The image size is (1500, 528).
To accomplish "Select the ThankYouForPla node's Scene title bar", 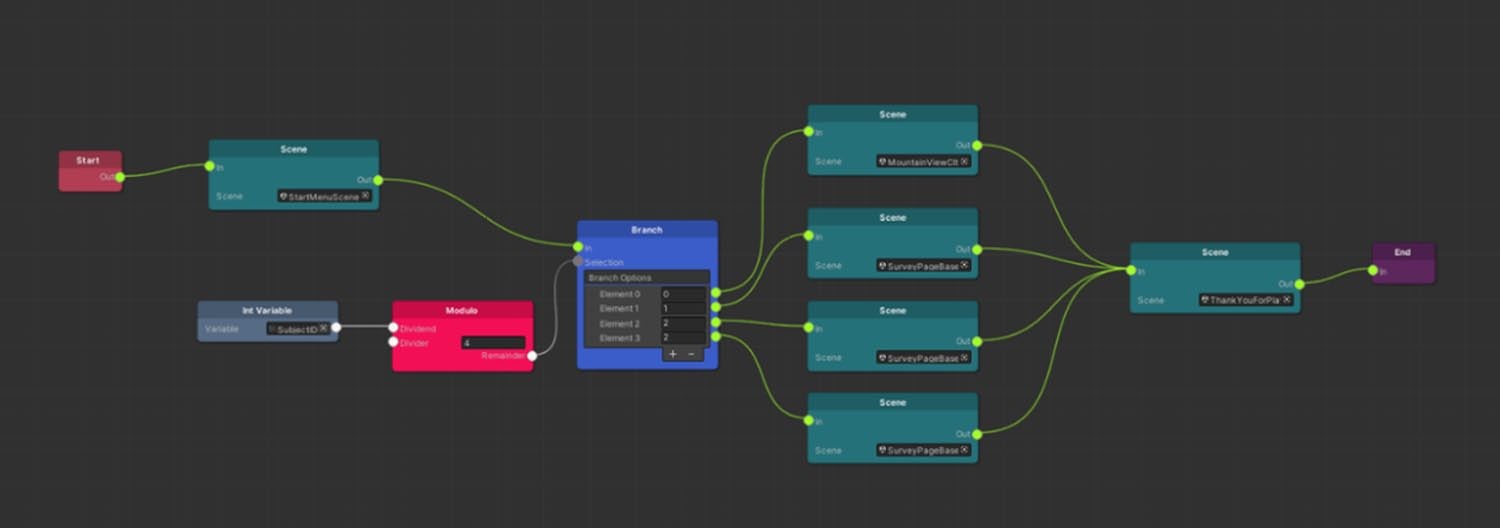I will pos(1215,252).
